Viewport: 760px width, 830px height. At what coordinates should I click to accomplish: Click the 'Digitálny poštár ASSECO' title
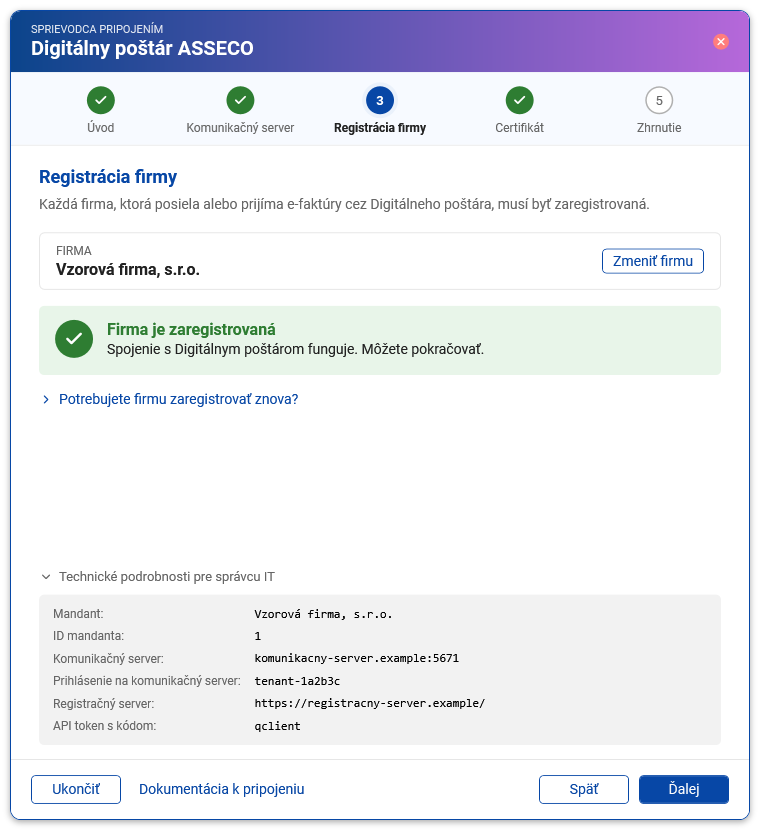click(142, 48)
